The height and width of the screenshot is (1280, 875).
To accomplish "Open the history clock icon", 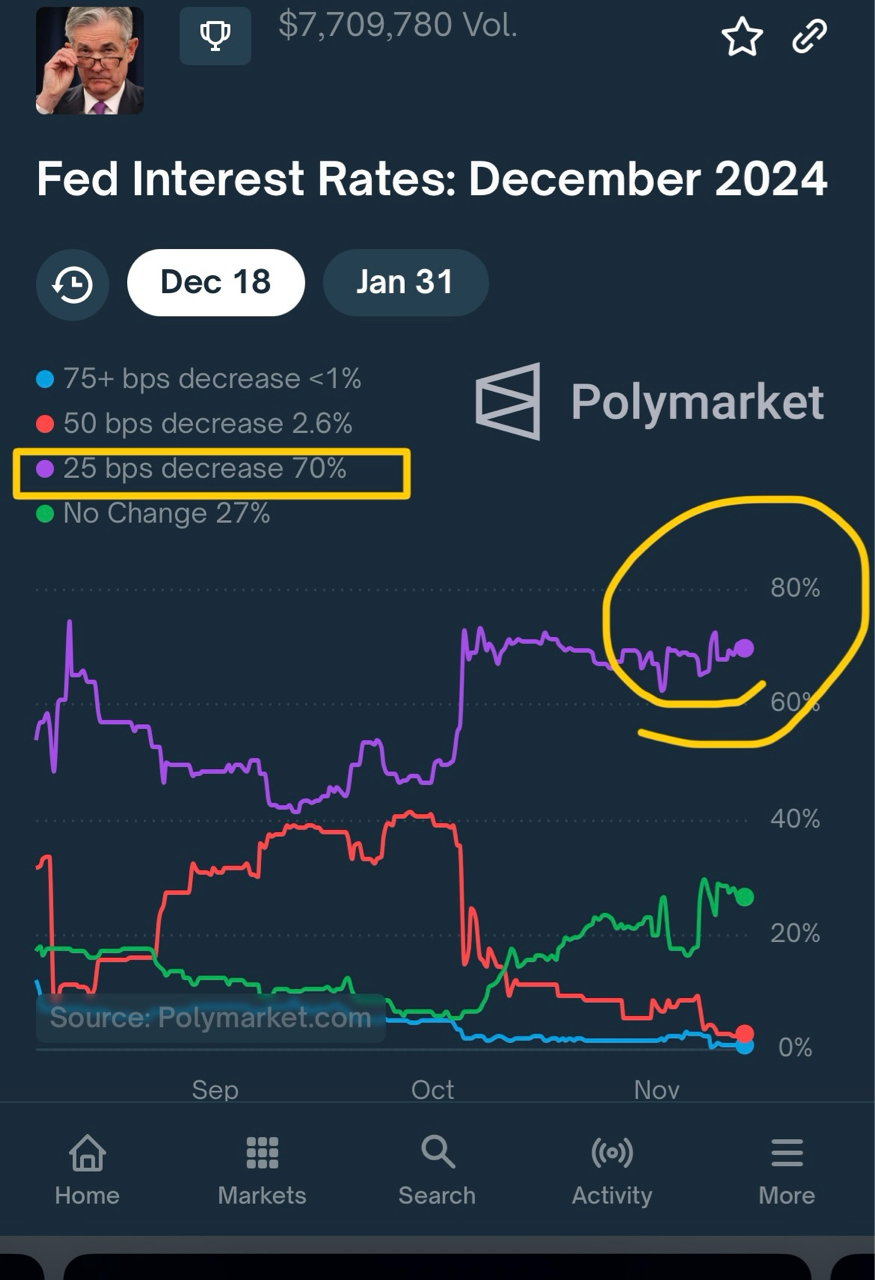I will click(x=72, y=283).
